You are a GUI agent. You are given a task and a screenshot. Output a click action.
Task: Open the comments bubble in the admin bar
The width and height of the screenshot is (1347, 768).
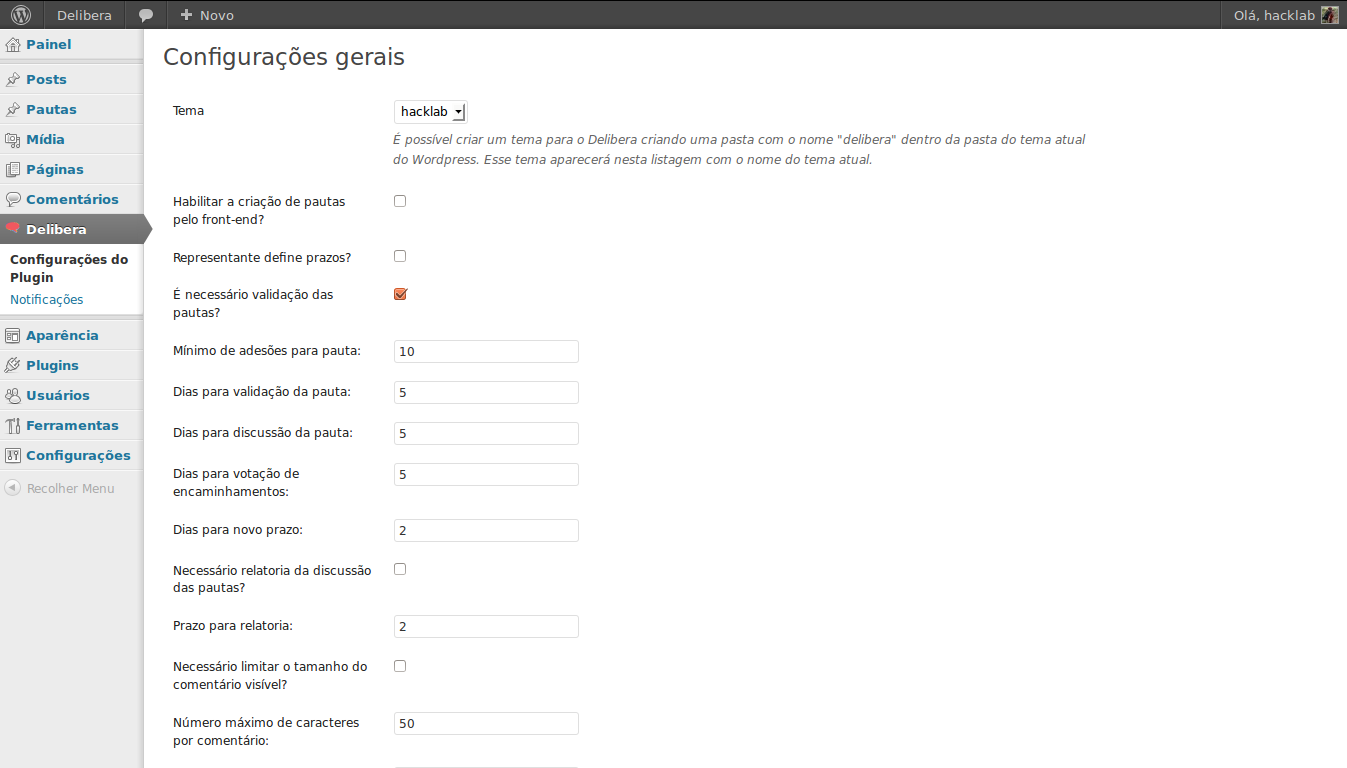[x=146, y=15]
